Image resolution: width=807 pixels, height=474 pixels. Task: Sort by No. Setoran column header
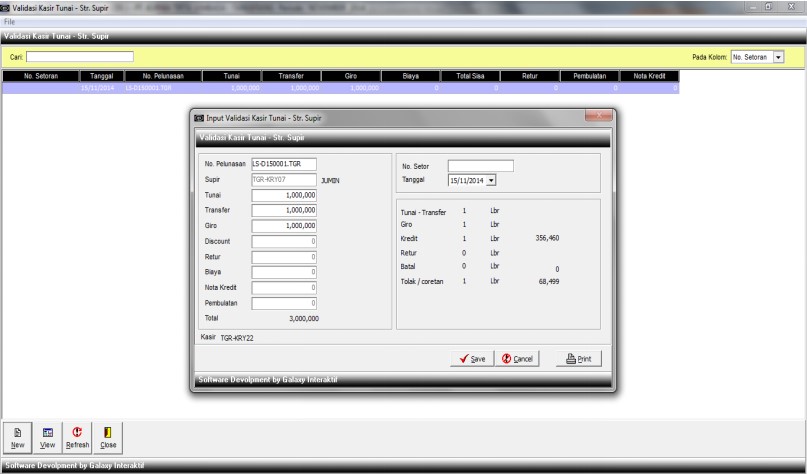[40, 75]
